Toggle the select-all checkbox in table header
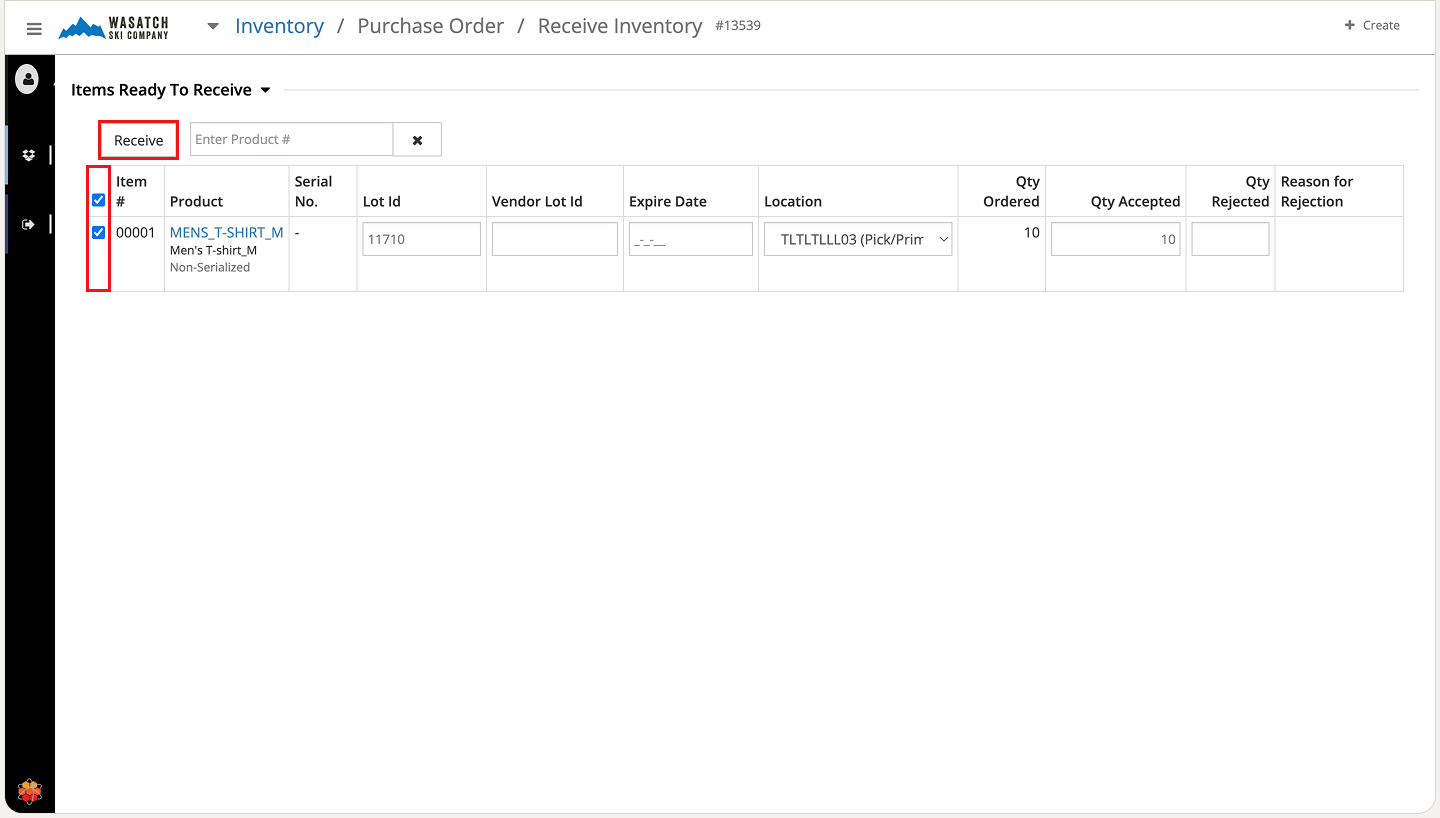This screenshot has width=1440, height=818. click(98, 200)
